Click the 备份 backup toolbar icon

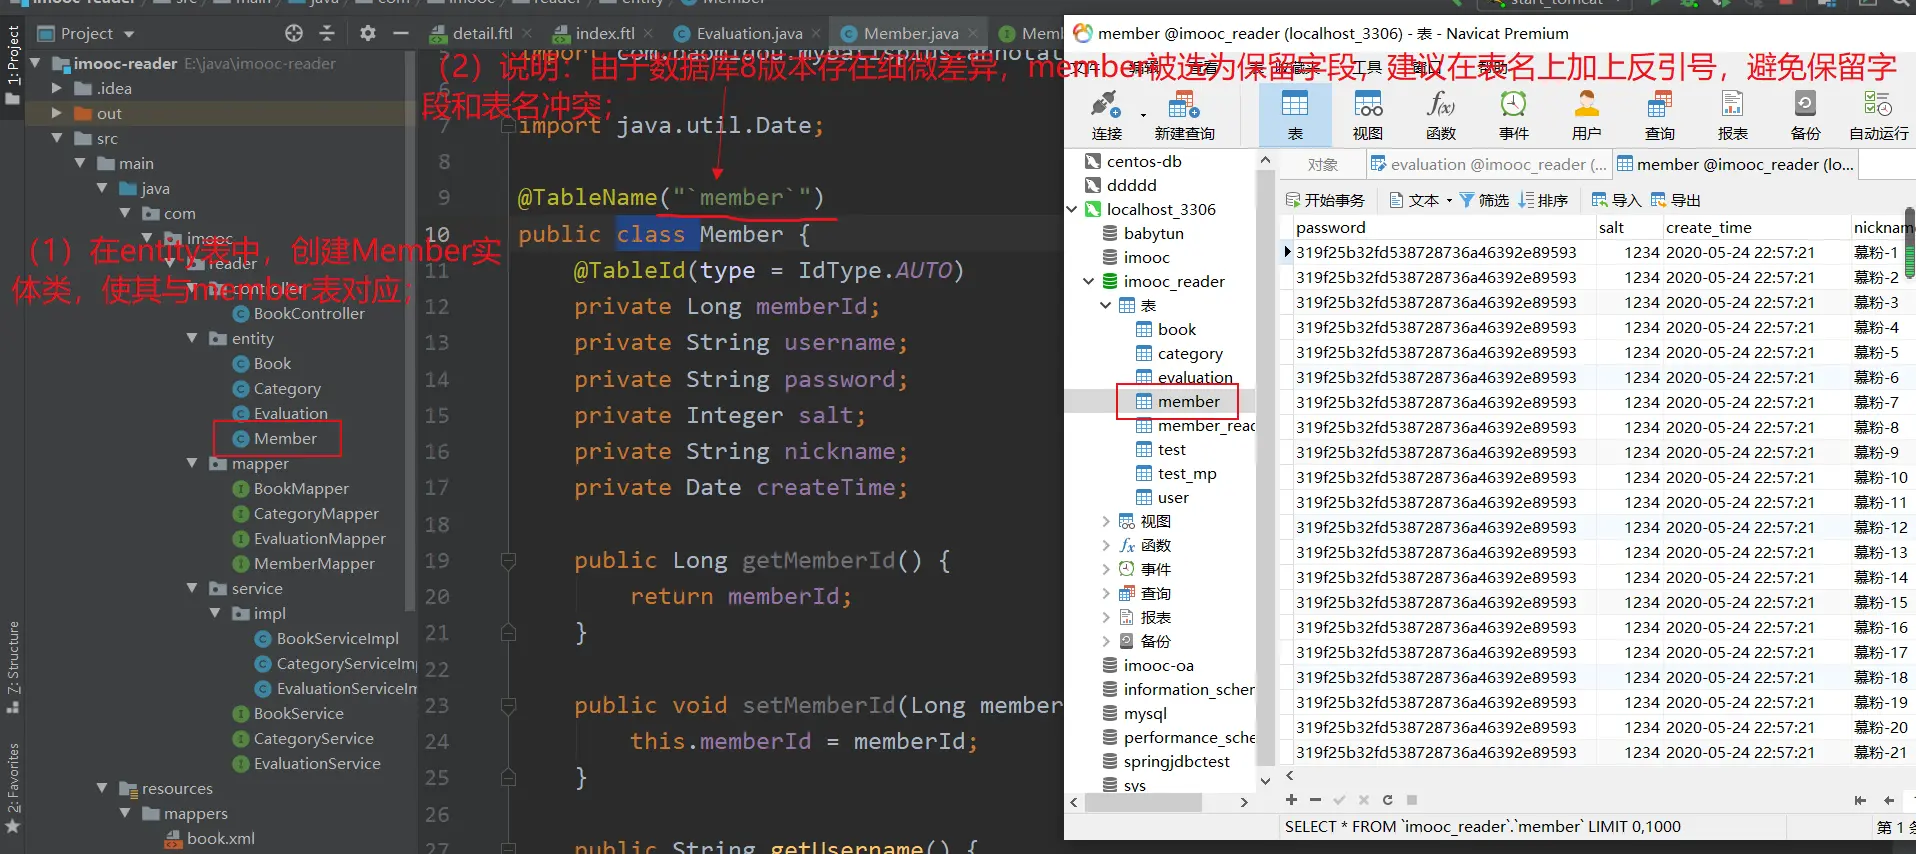[1805, 114]
